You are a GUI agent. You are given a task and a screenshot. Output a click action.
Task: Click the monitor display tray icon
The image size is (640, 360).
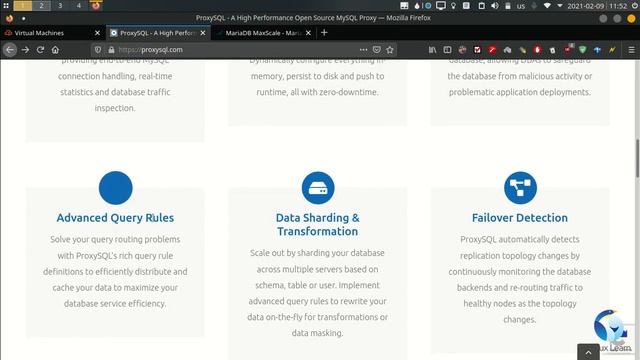click(441, 6)
